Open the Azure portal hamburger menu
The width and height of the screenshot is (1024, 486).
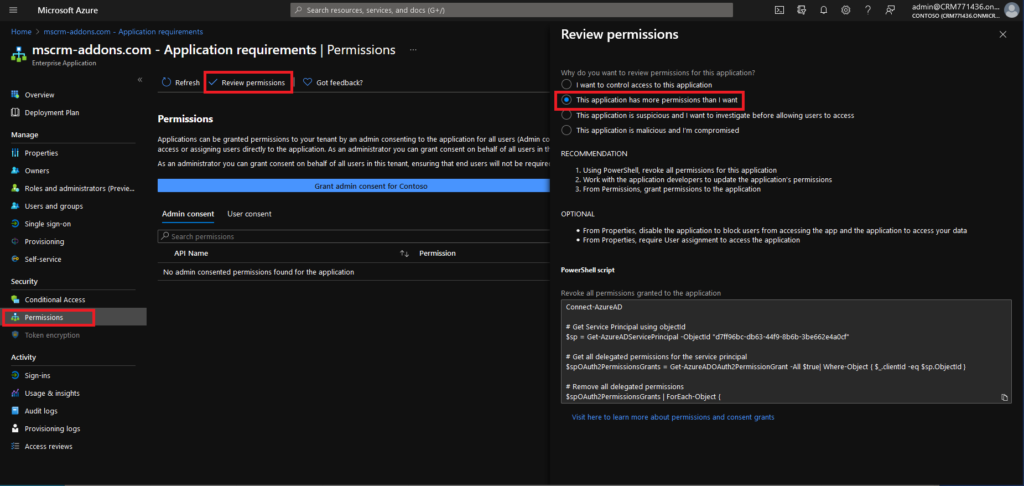pyautogui.click(x=14, y=10)
